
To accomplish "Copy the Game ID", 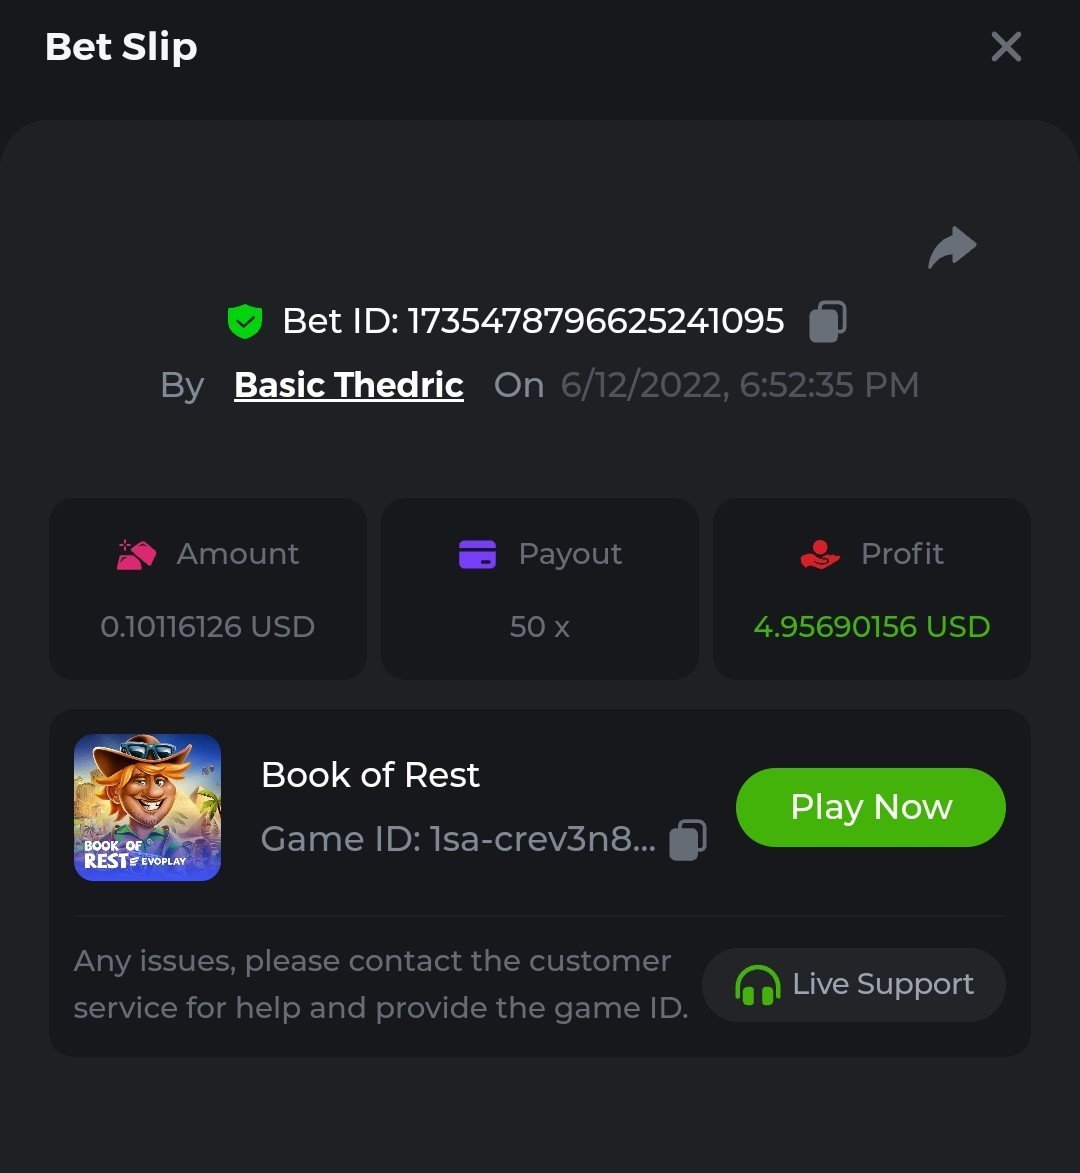I will pos(687,839).
